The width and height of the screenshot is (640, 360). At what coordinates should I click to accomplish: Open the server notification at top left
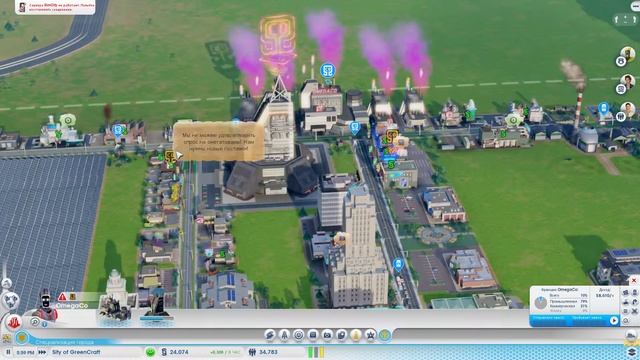click(55, 7)
